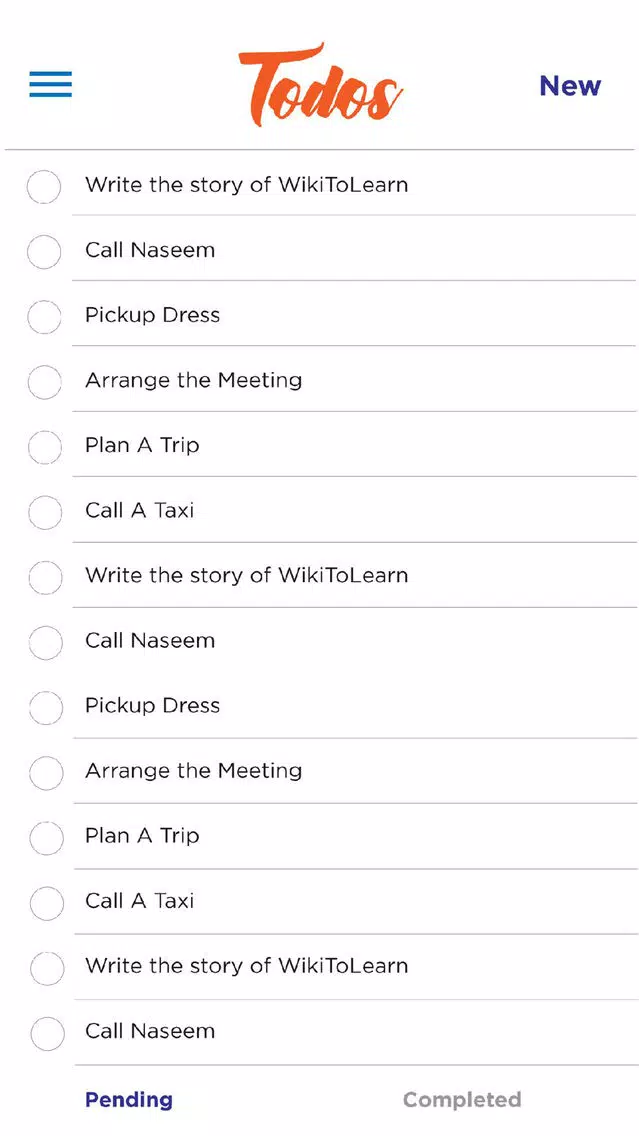This screenshot has width=639, height=1136.
Task: Check the second Write the story of WikiToLearn circle
Action: [45, 577]
